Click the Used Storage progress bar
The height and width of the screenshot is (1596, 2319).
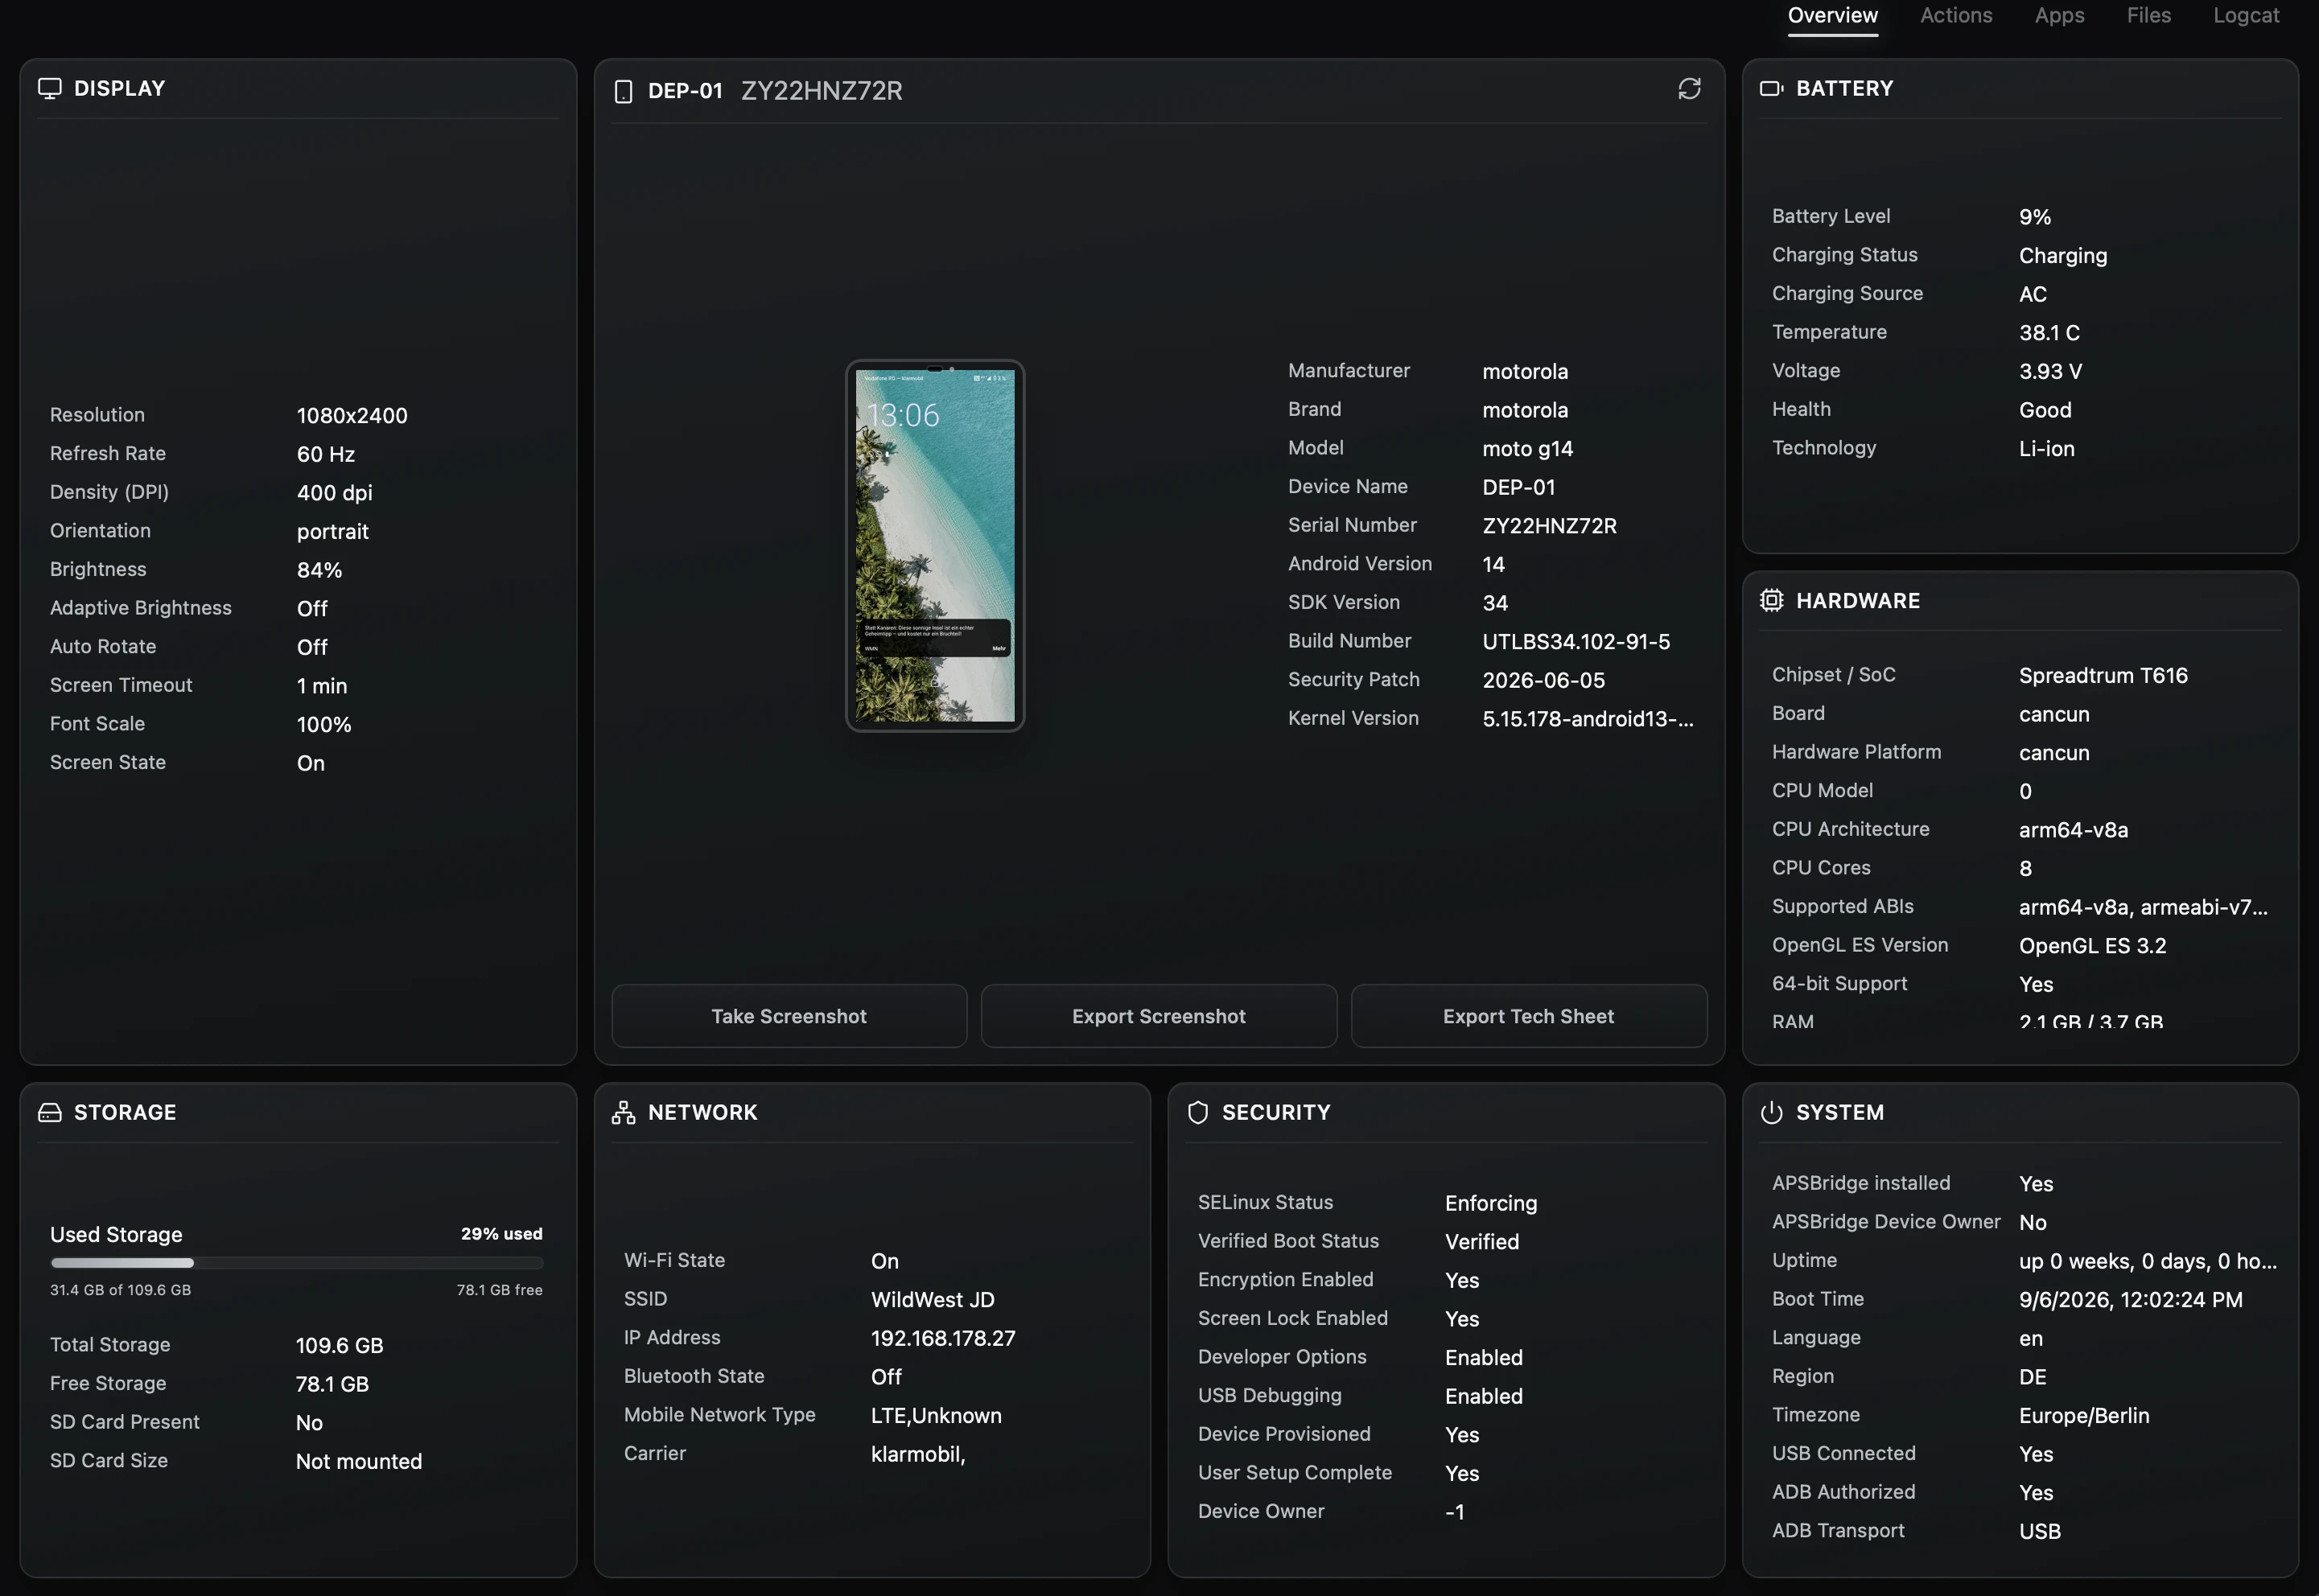[x=297, y=1263]
